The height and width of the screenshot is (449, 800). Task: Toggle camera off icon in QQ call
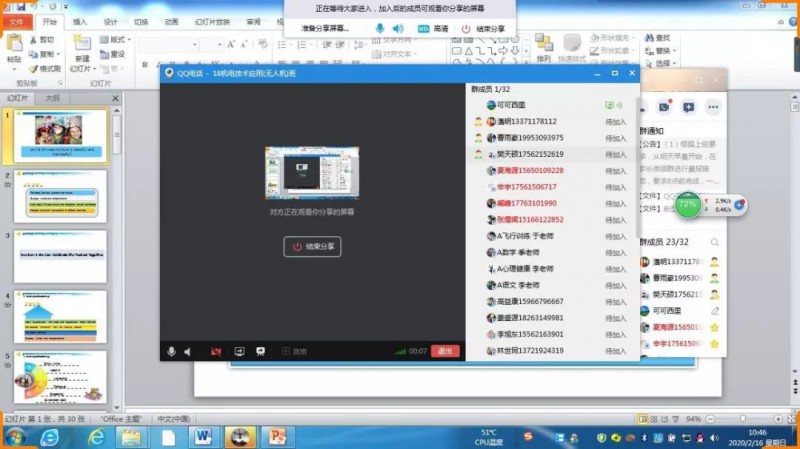click(216, 352)
